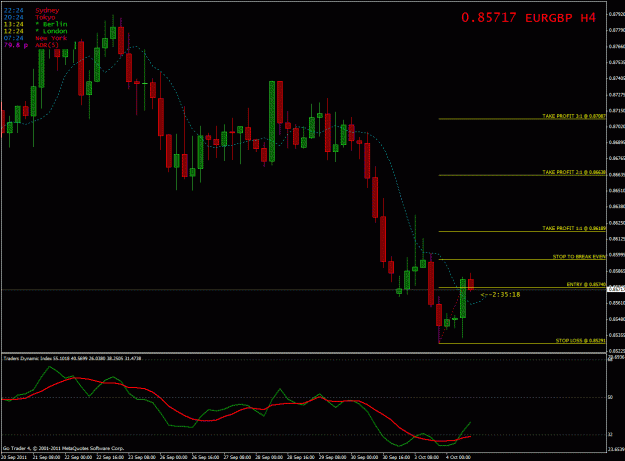The height and width of the screenshot is (461, 625).
Task: Select the London session clock row
Action: (35, 31)
